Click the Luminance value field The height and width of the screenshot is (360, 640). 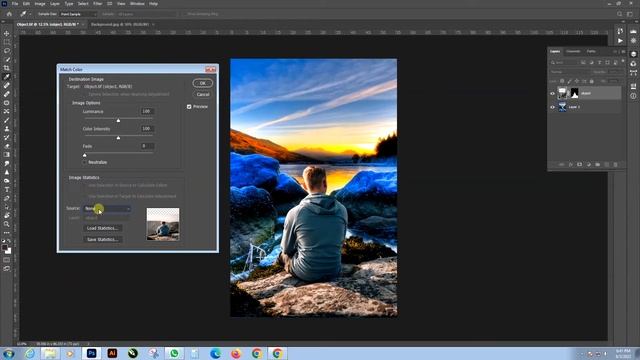pyautogui.click(x=147, y=111)
